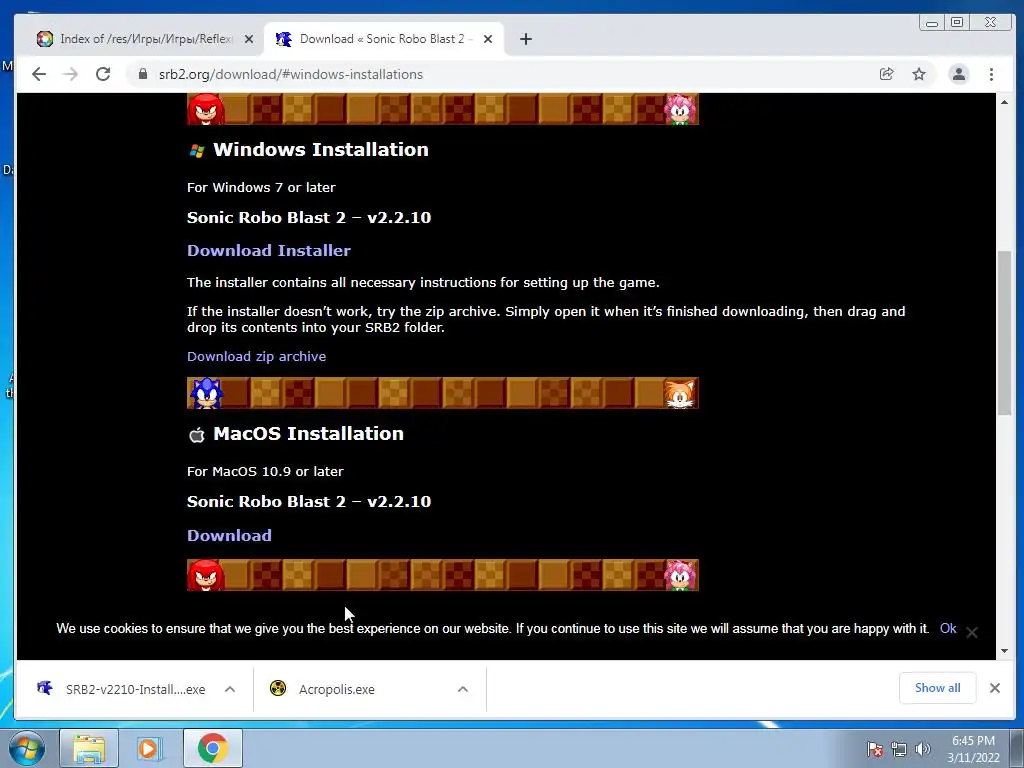Open Windows Media Player from taskbar
This screenshot has width=1024, height=768.
click(x=148, y=748)
